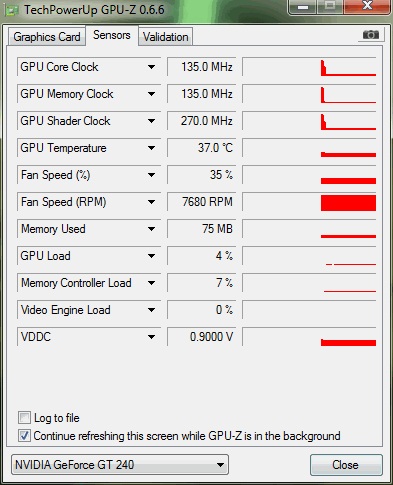Image resolution: width=393 pixels, height=485 pixels.
Task: Switch to the Graphics Card tab
Action: 47,37
